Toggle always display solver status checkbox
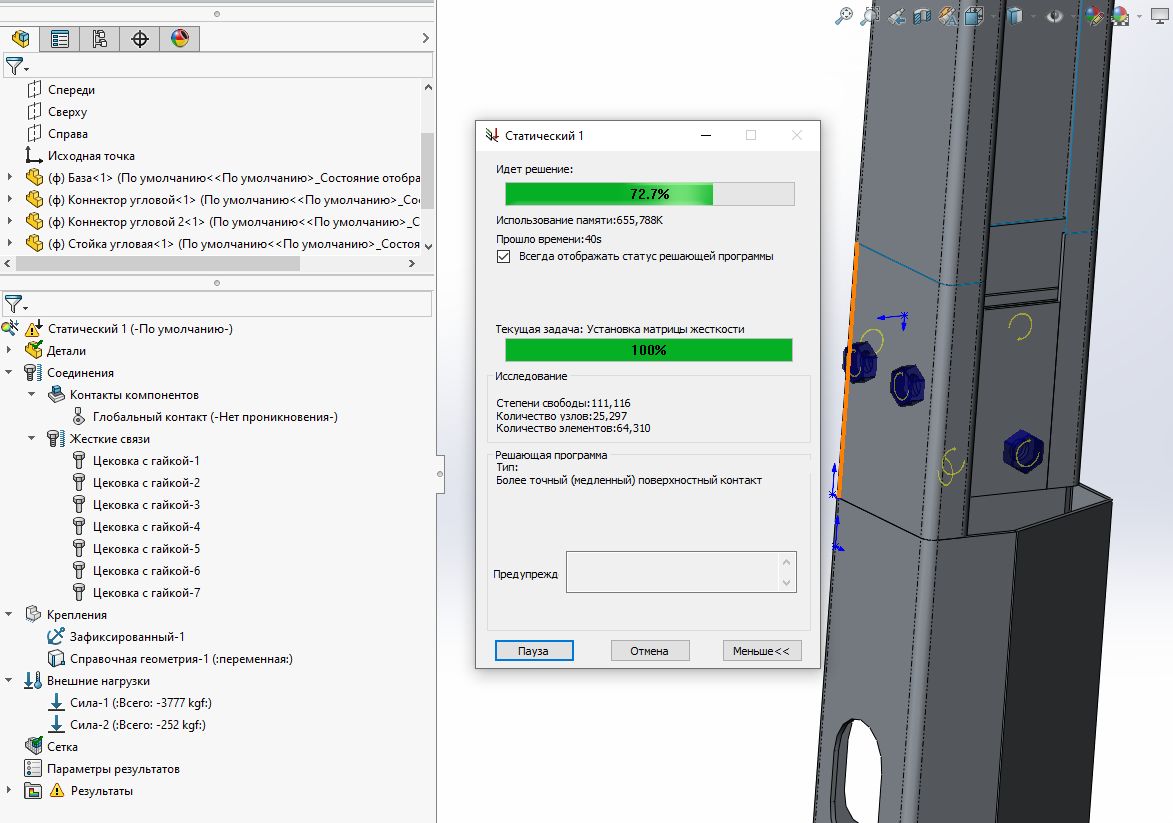The height and width of the screenshot is (823, 1173). [x=503, y=257]
